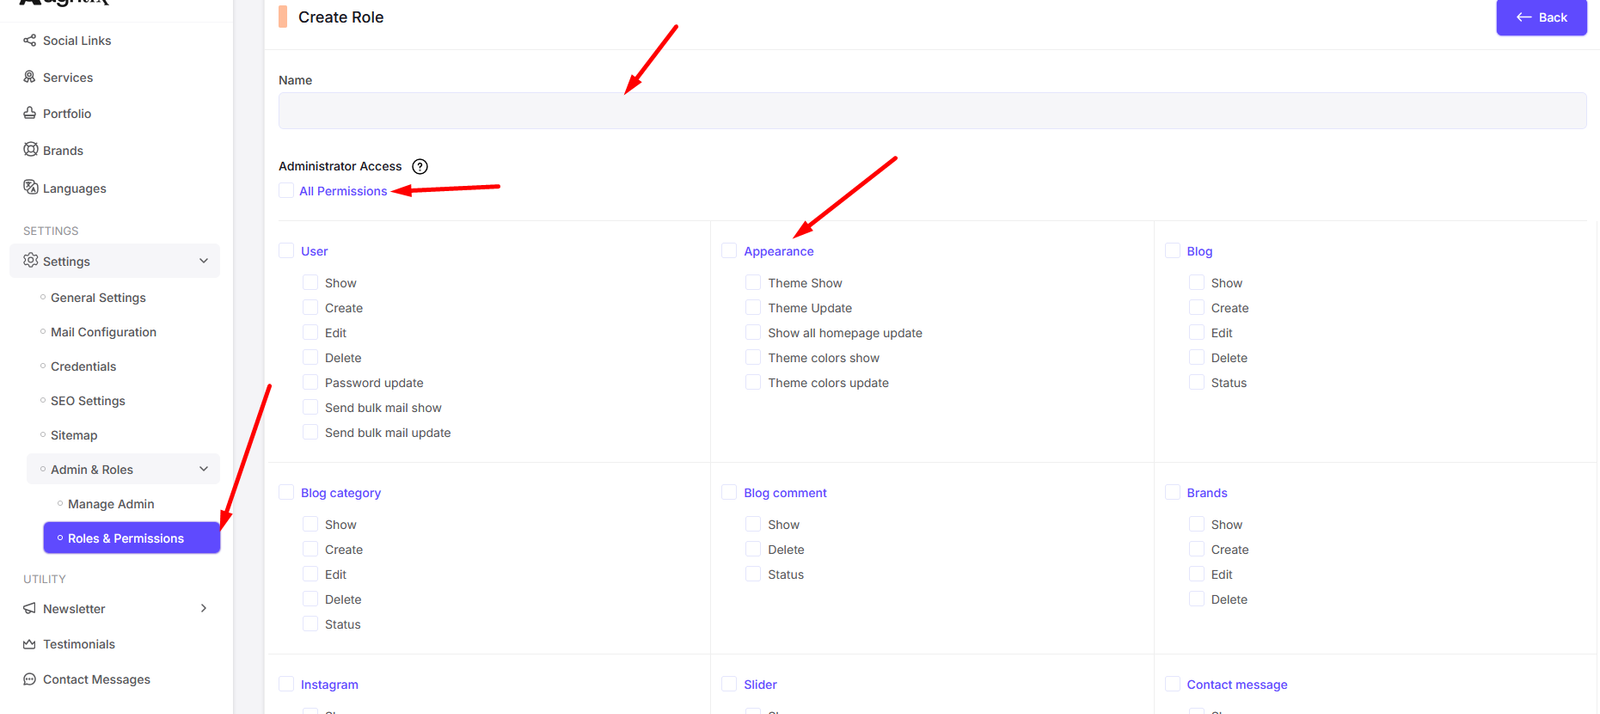
Task: Expand the Newsletter menu arrow
Action: coord(204,608)
